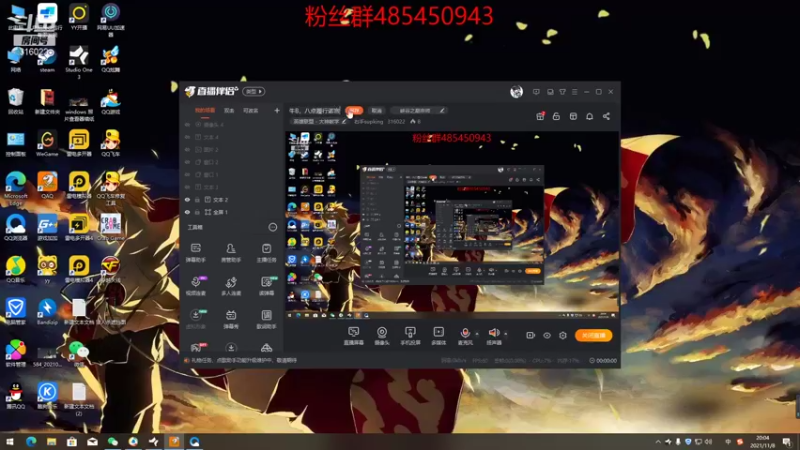Edit the tag pill right of 取消

tap(419, 110)
